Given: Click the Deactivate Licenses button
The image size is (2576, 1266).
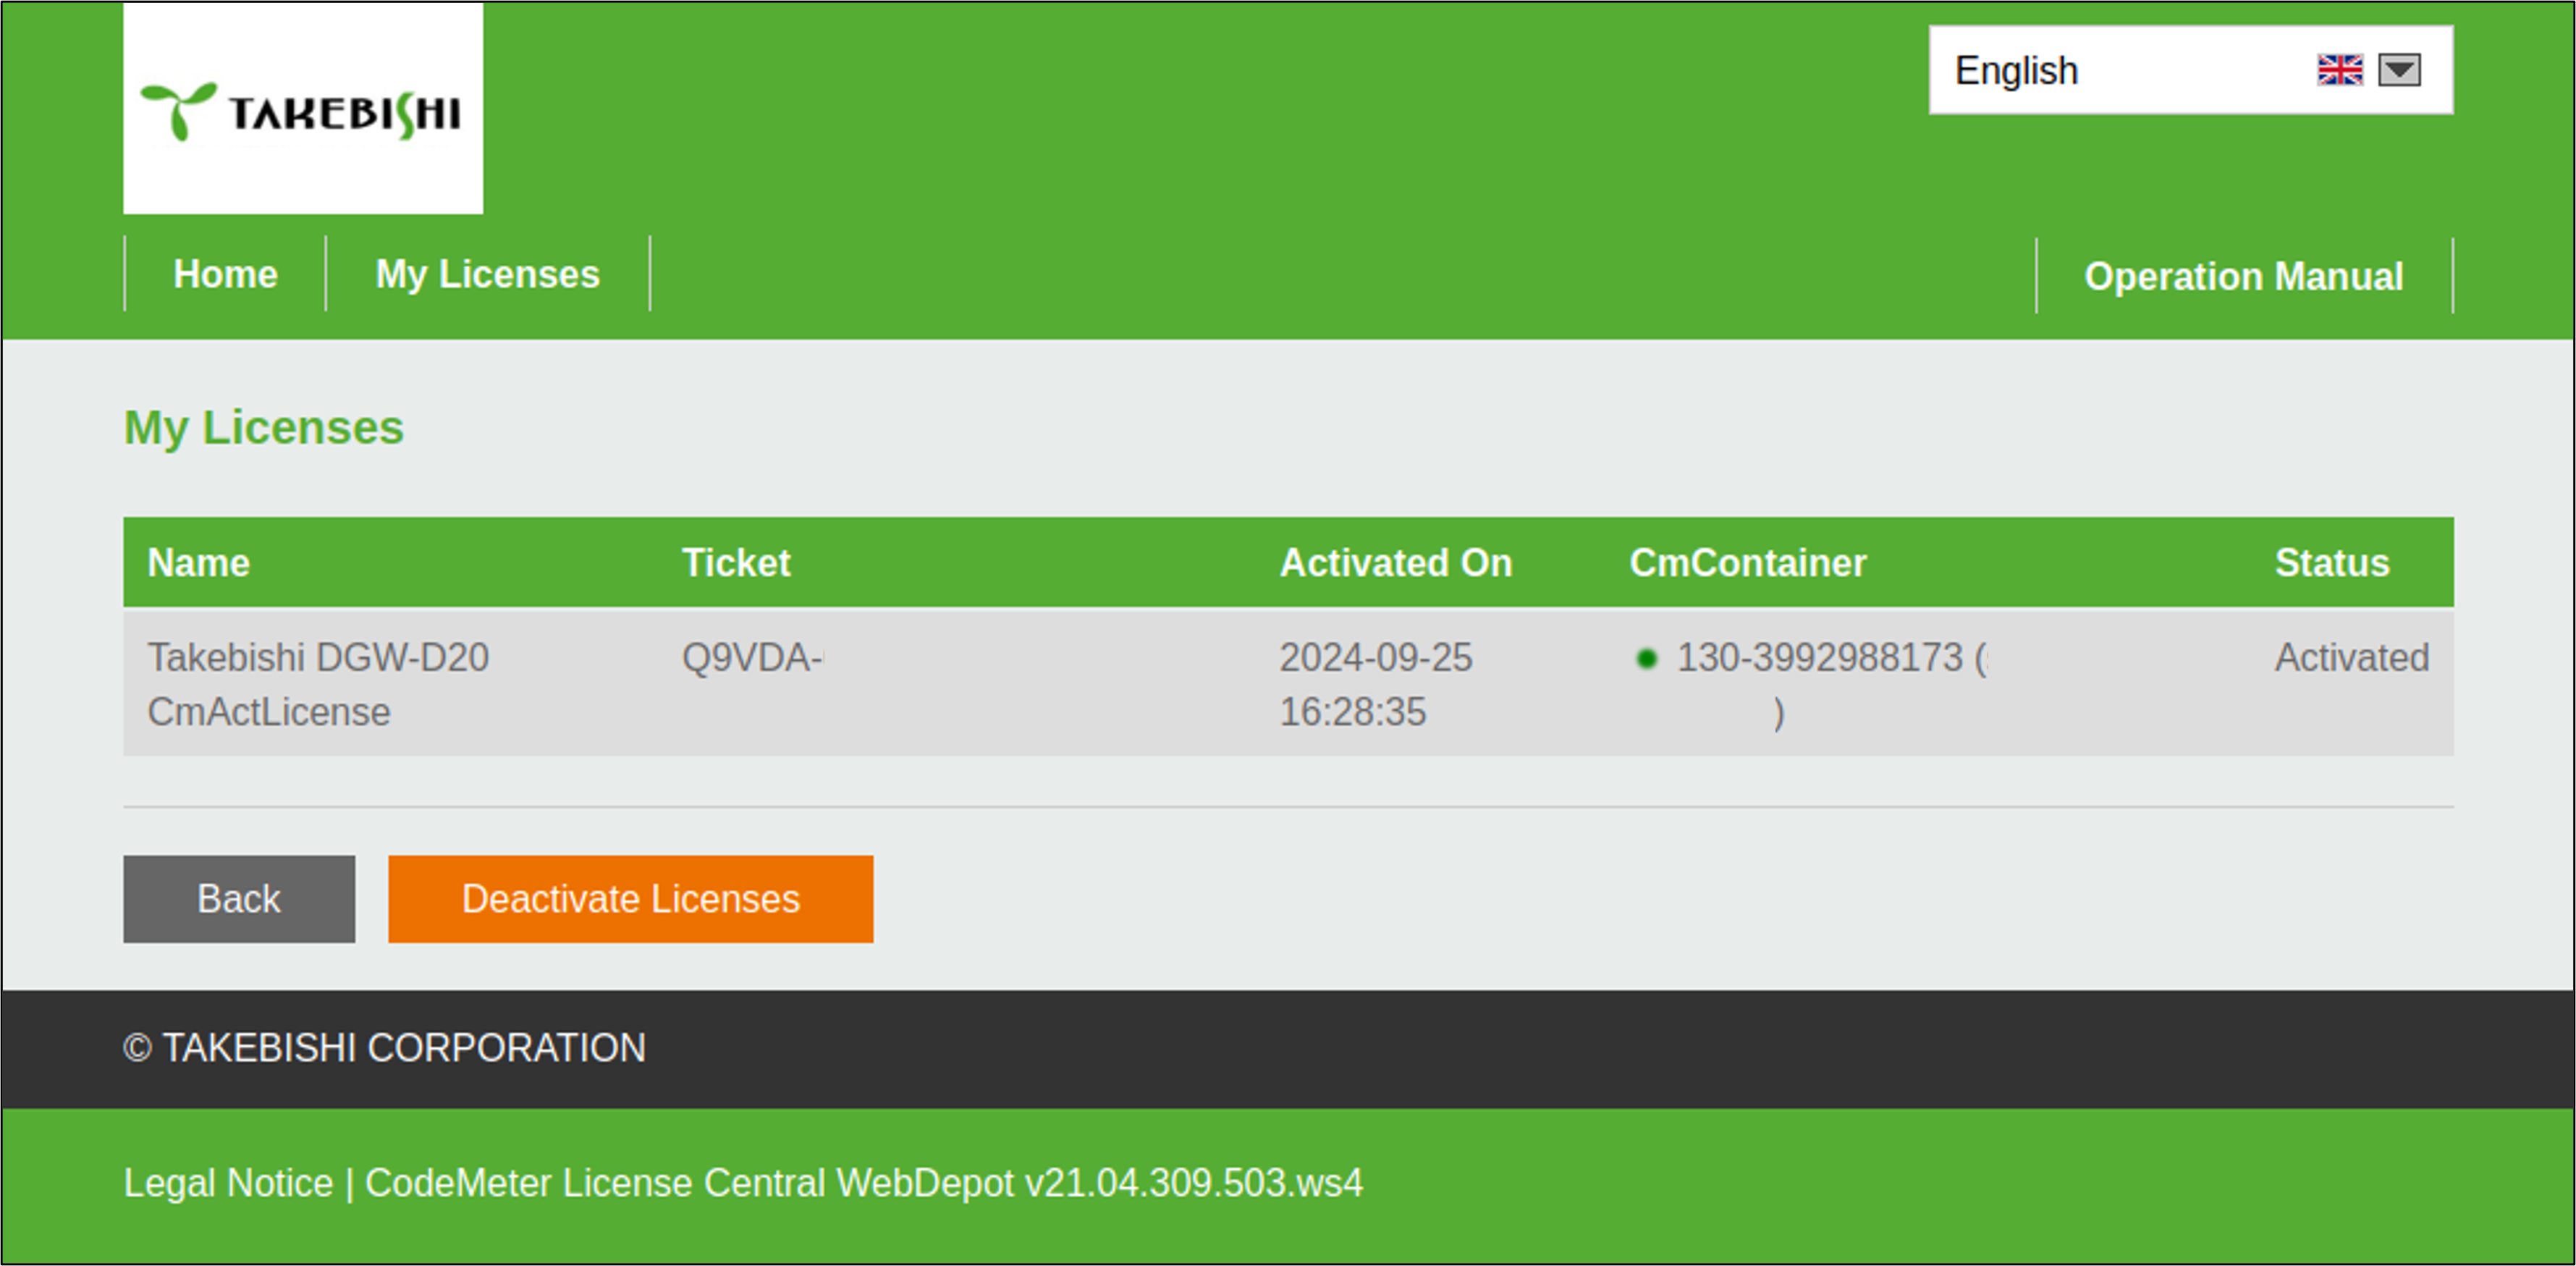Looking at the screenshot, I should tap(630, 899).
